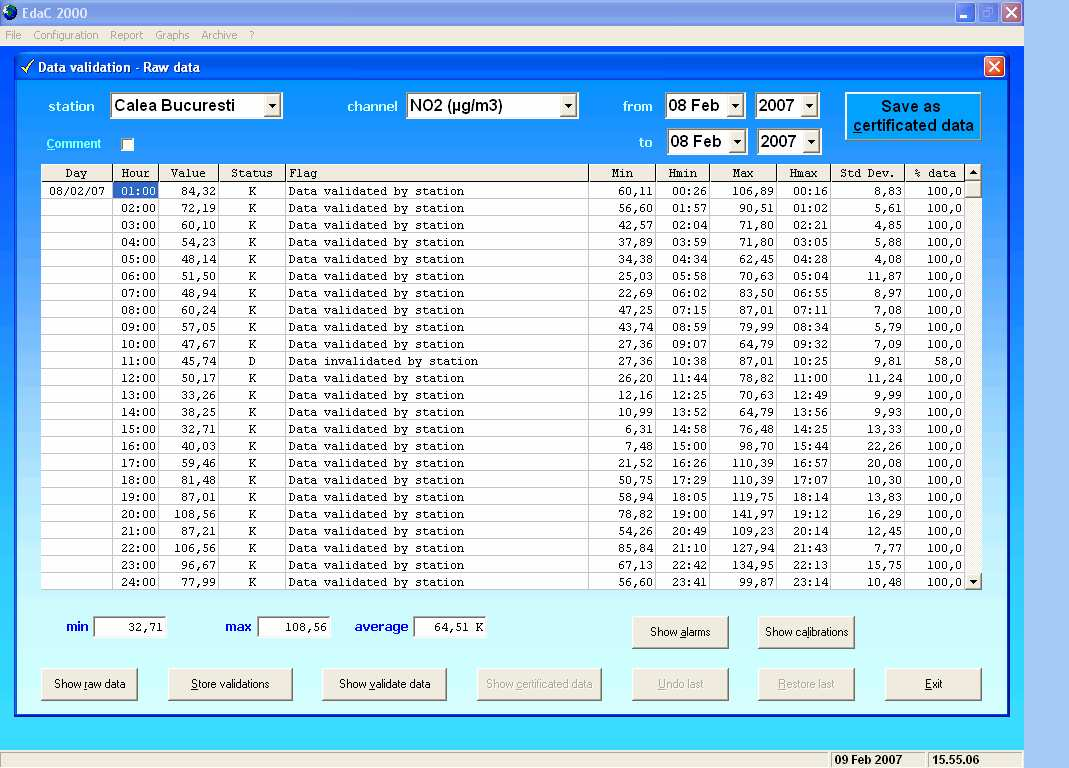Click the Value column header
This screenshot has height=768, width=1069.
tap(188, 173)
